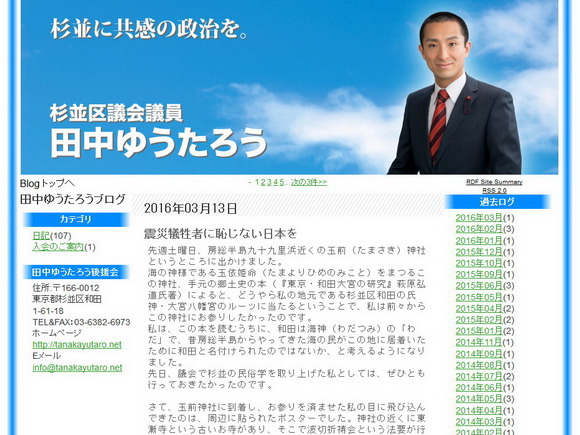
Task: Open the 2015年04月 archive
Action: pos(479,308)
